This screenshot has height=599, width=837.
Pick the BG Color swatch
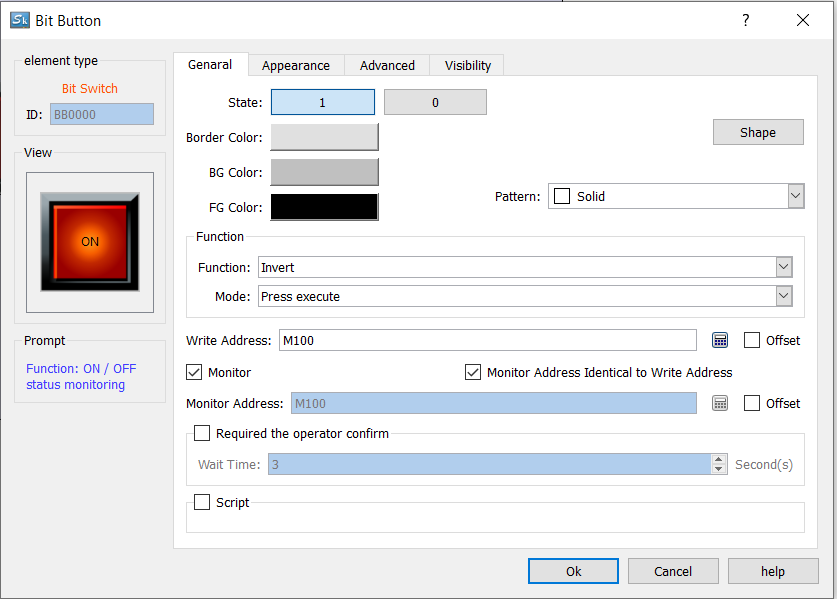pos(325,172)
